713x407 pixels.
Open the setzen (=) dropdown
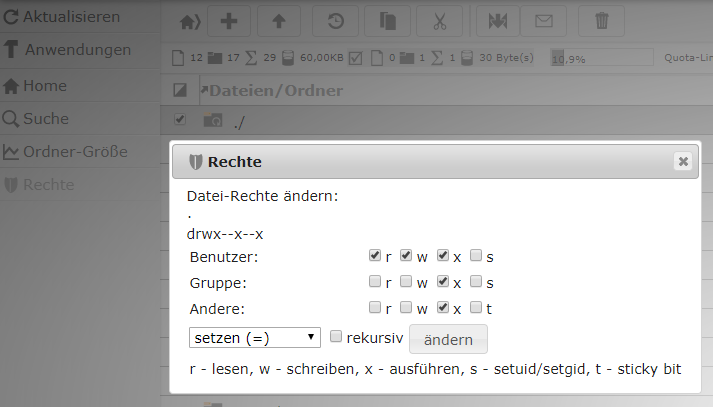coord(254,338)
